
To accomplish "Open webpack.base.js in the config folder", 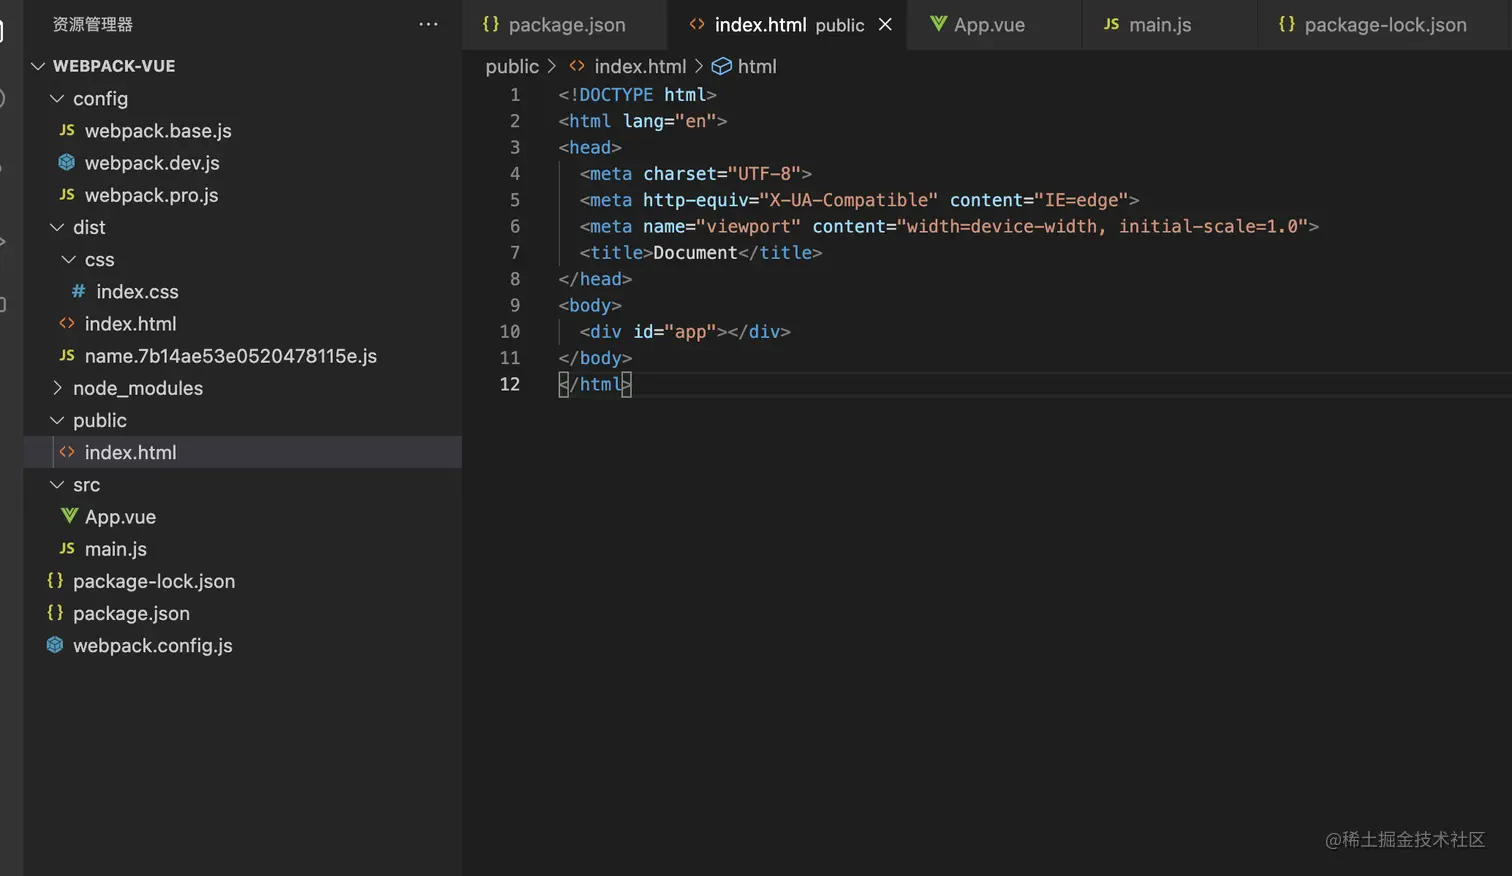I will point(158,130).
